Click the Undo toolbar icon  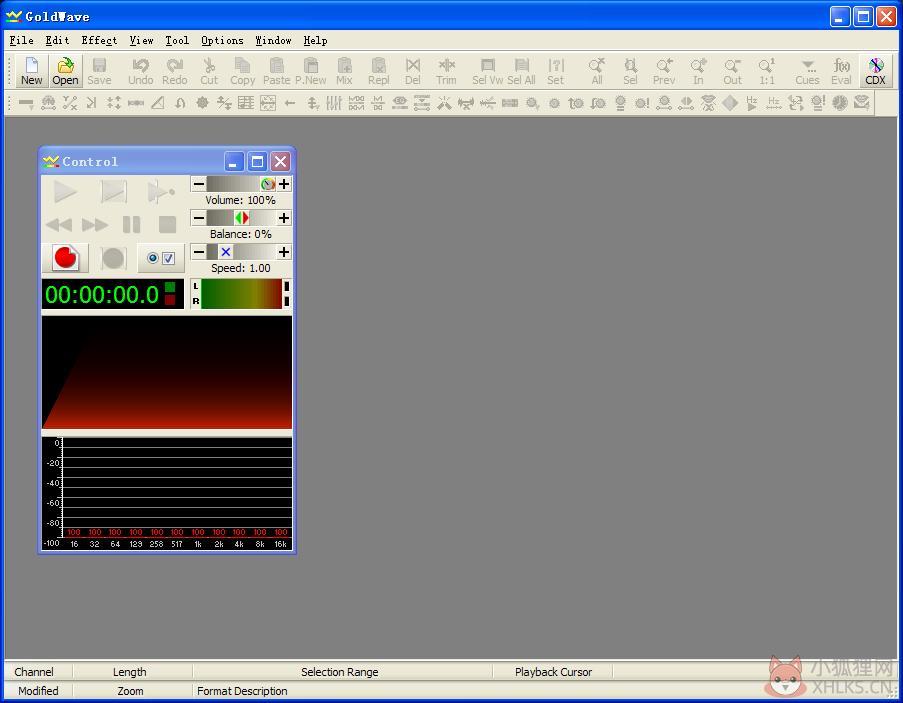tap(141, 71)
